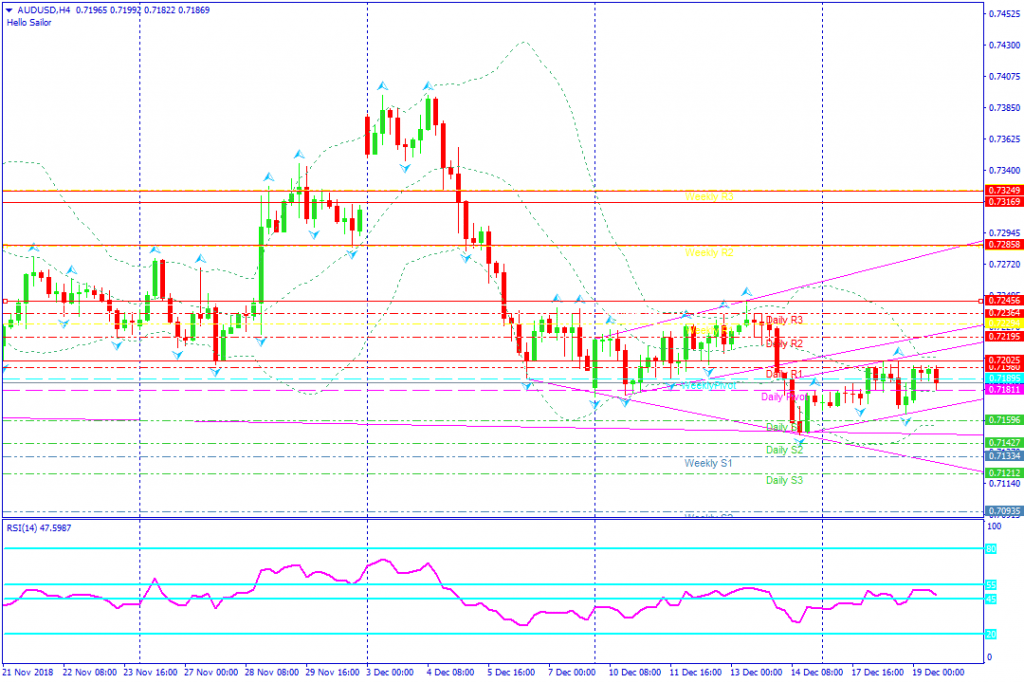Click the magenta 0.71811 price tag
The height and width of the screenshot is (683, 1024).
tap(1004, 390)
